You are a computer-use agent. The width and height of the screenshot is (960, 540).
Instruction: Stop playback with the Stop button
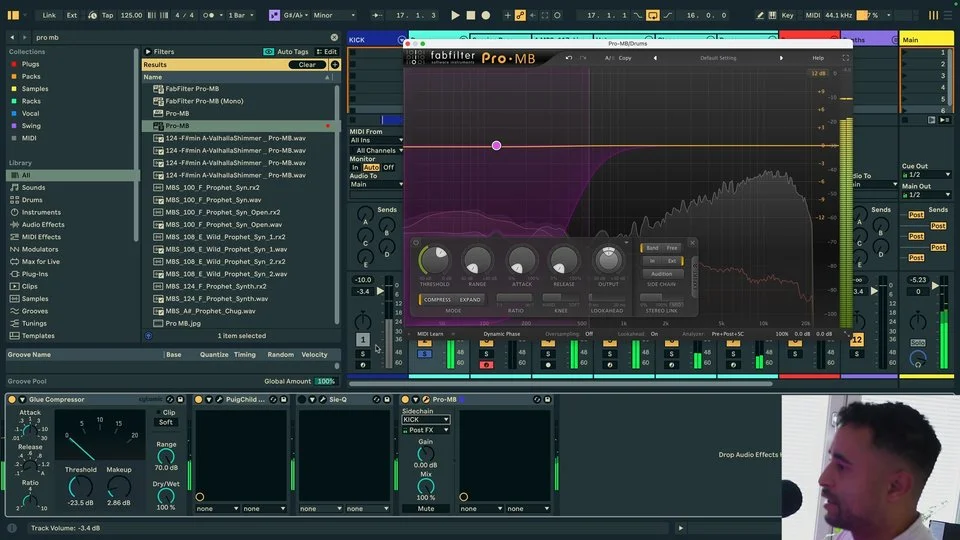pos(470,15)
